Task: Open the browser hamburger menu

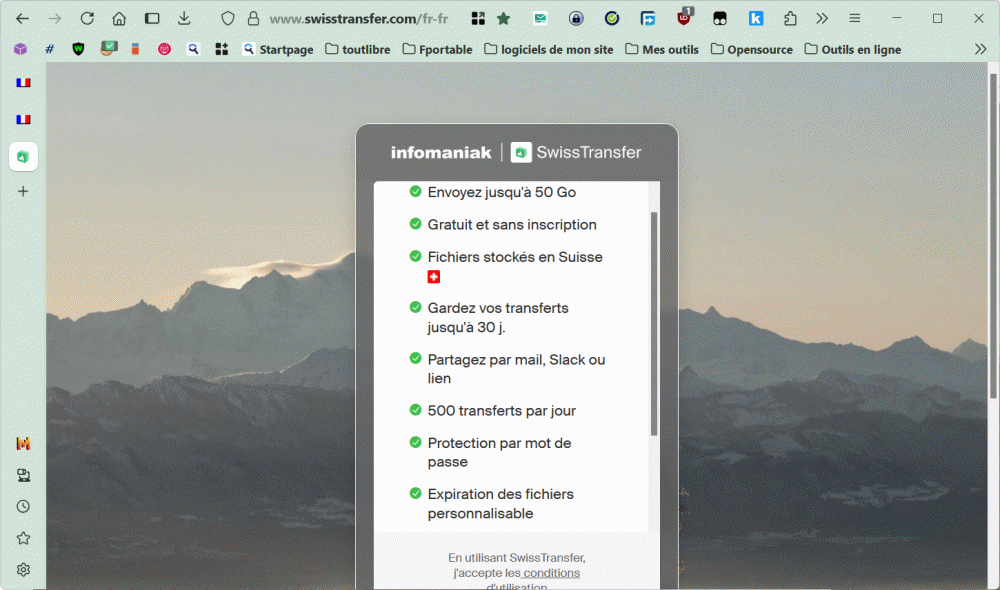Action: [x=855, y=18]
